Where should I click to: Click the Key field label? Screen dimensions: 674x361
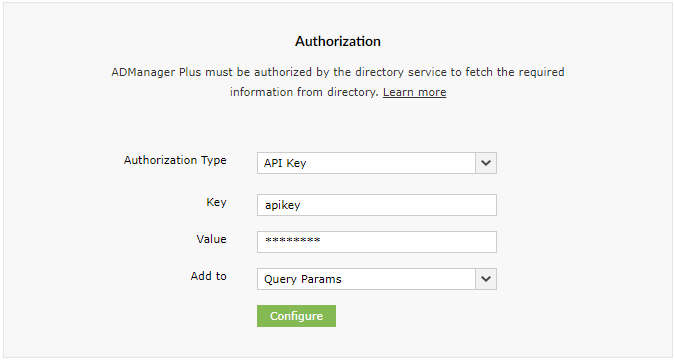click(x=216, y=202)
